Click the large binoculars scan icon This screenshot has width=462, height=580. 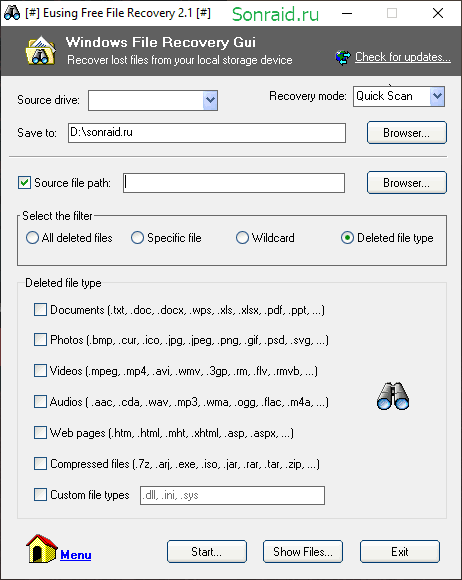pyautogui.click(x=393, y=396)
